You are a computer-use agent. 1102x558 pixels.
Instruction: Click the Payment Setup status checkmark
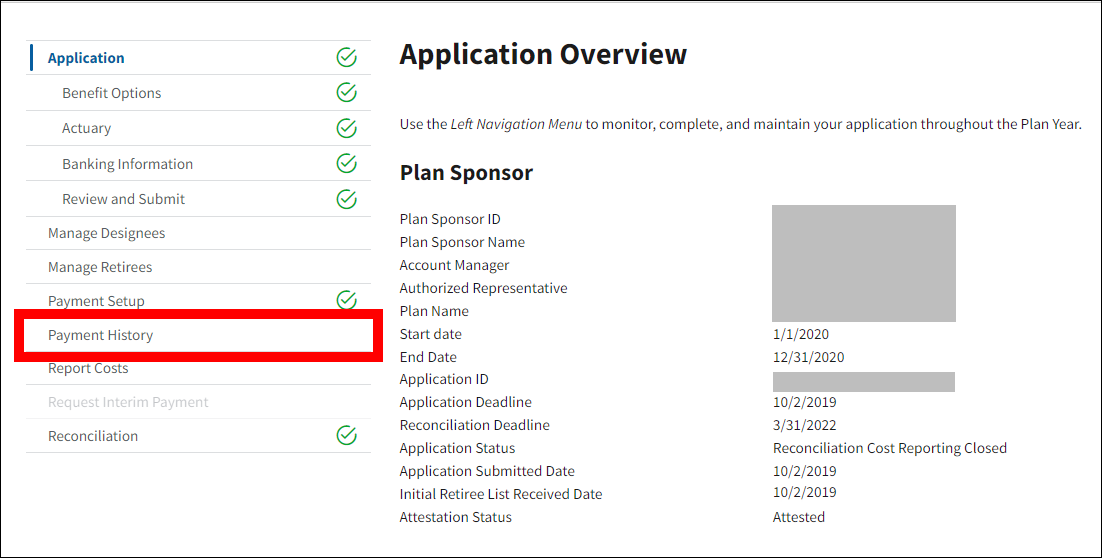tap(346, 300)
